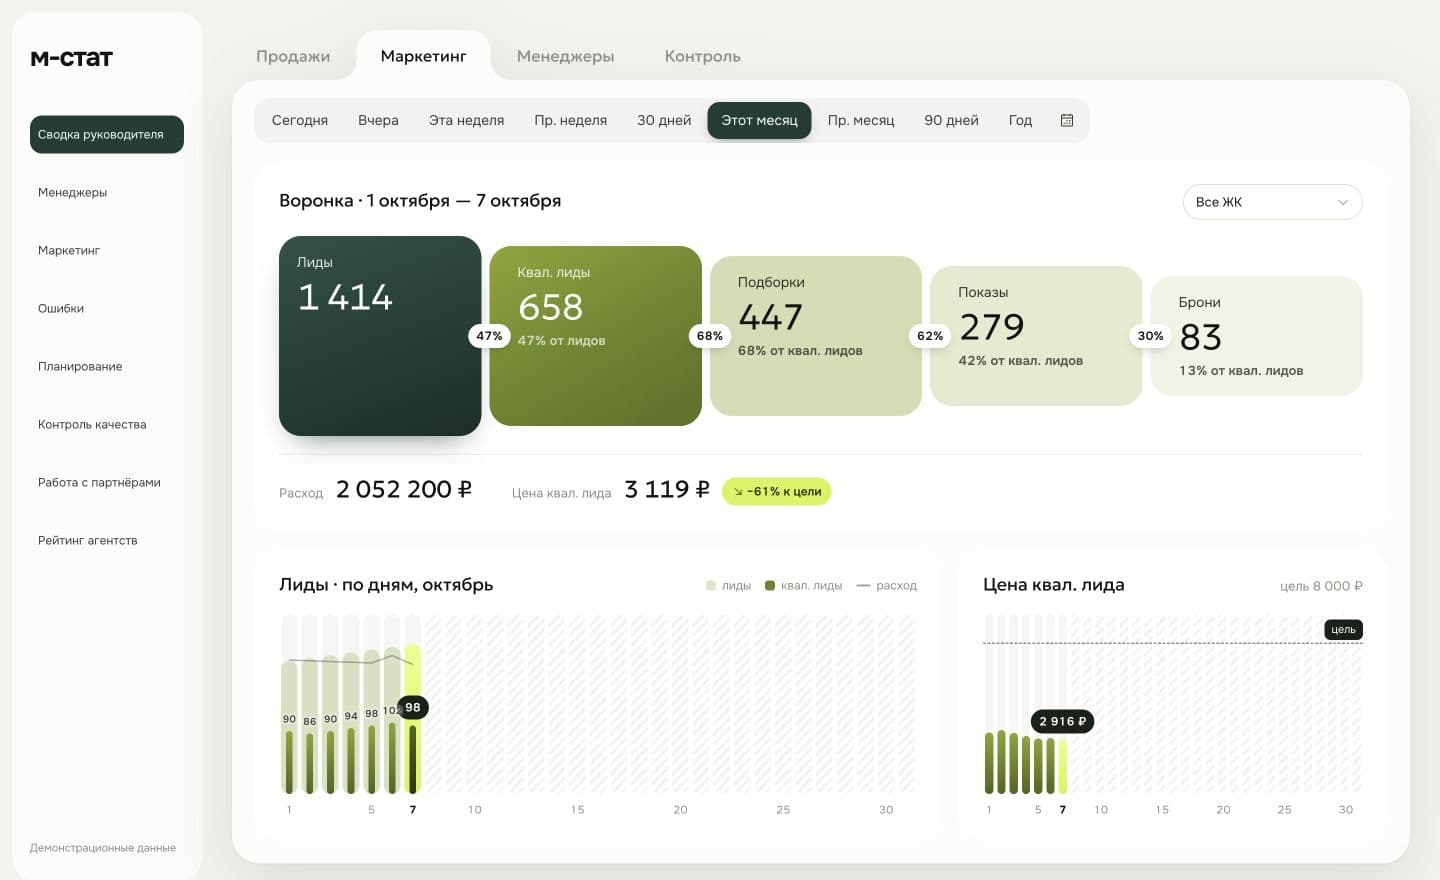
Task: Open the custom date calendar icon
Action: (1067, 120)
